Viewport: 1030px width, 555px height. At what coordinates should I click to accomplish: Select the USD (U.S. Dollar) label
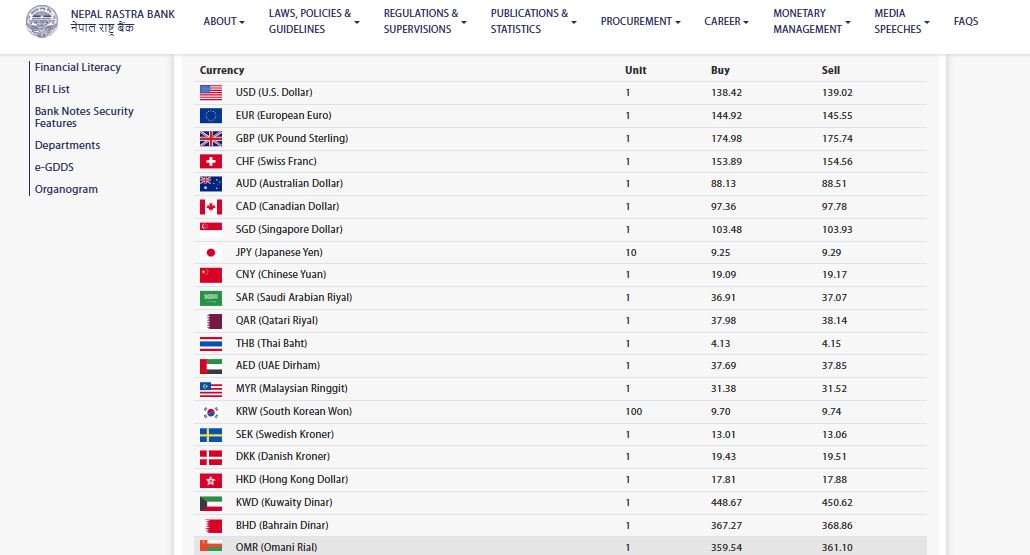tap(274, 93)
